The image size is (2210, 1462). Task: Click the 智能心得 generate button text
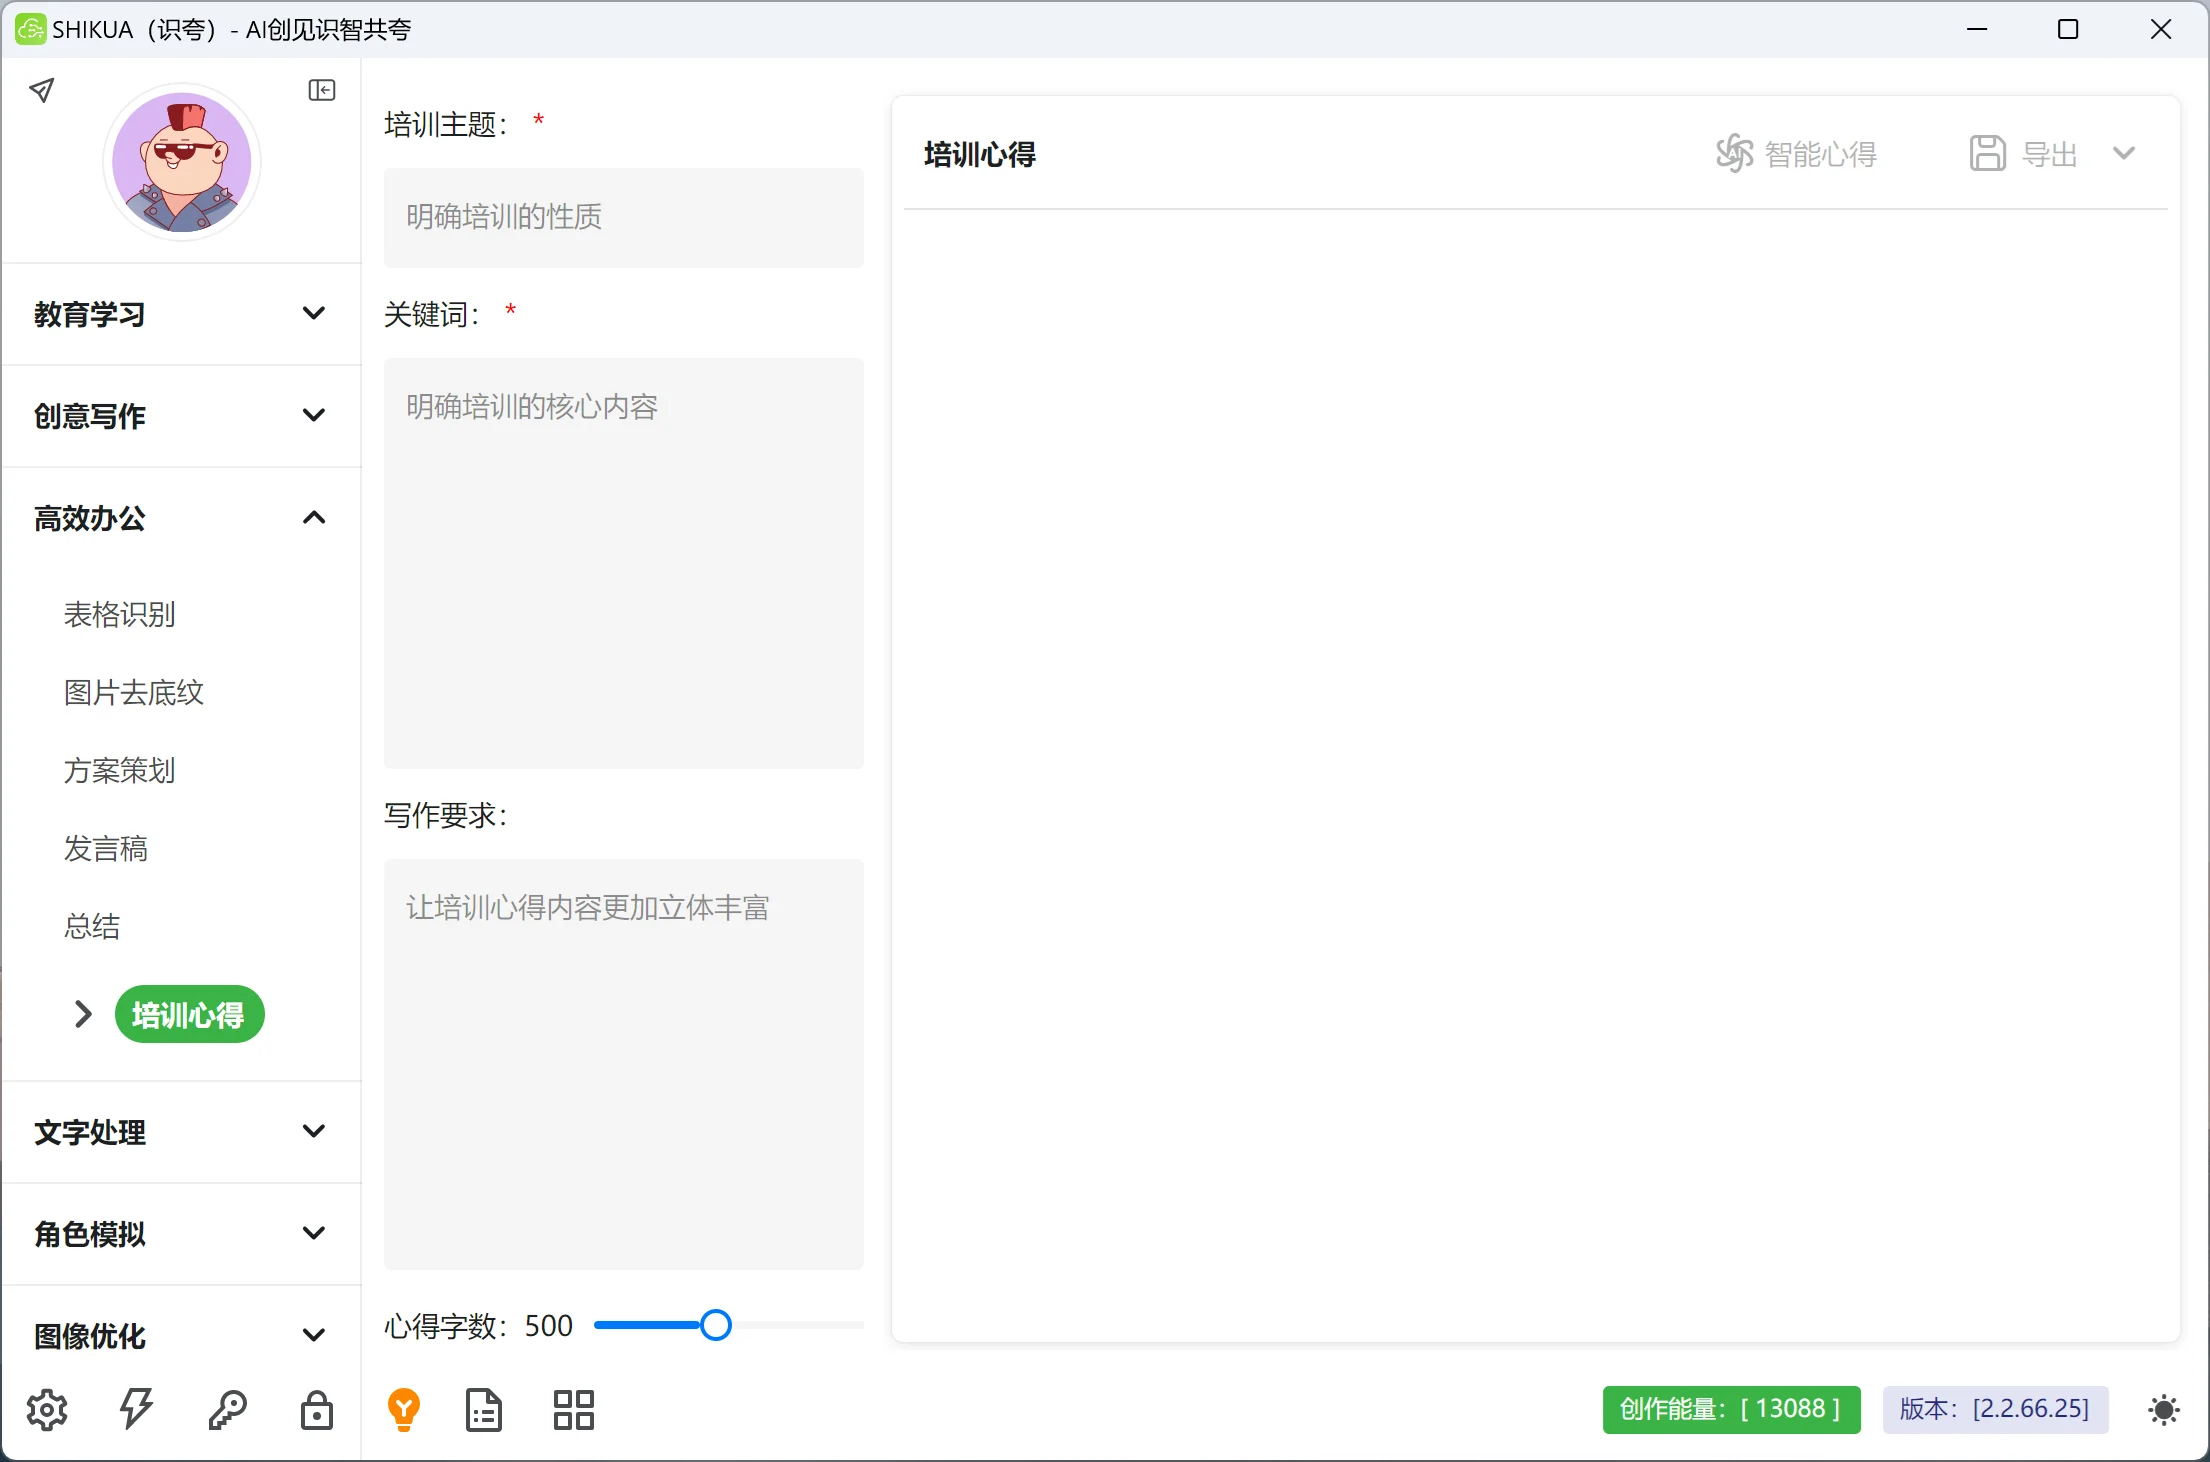pyautogui.click(x=1821, y=154)
